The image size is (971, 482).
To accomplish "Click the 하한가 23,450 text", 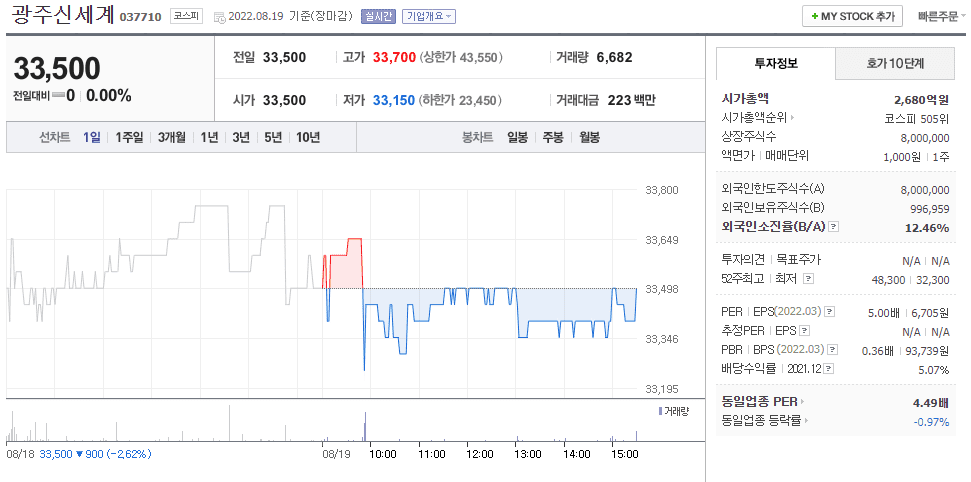I will coord(461,100).
